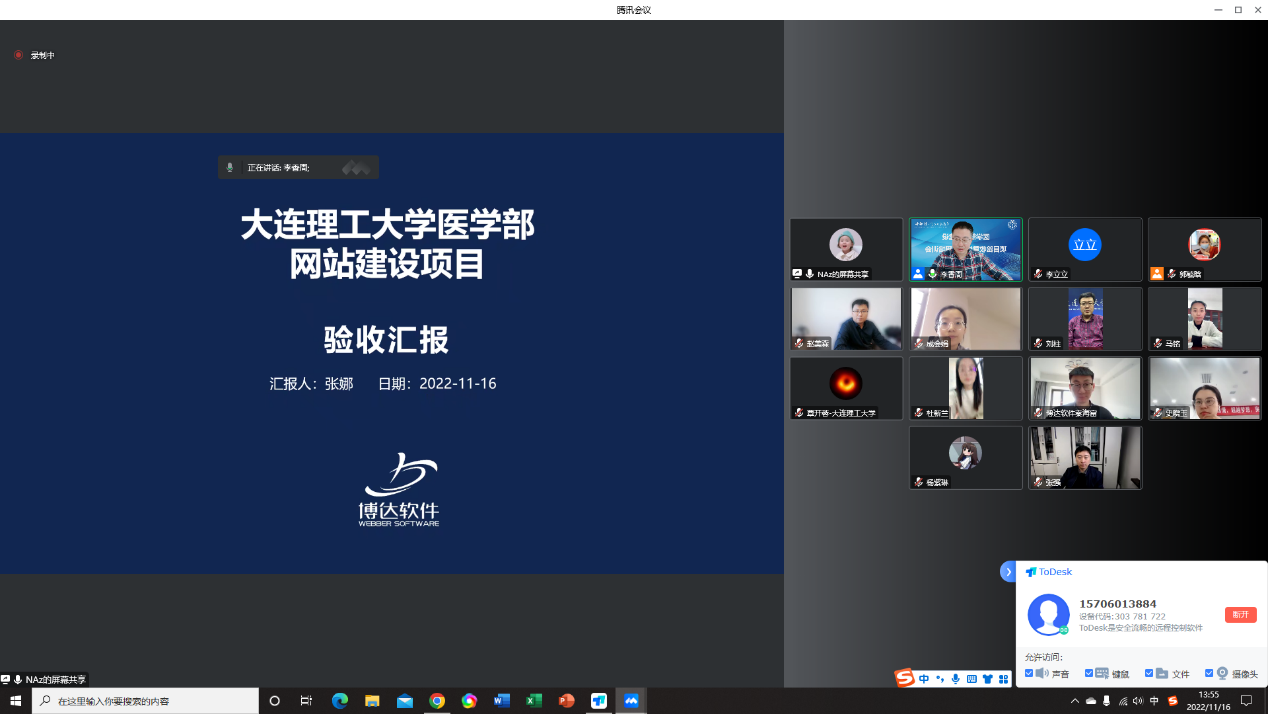Image resolution: width=1268 pixels, height=714 pixels.
Task: Uncheck the 键鼠 keyboard-mouse access checkbox
Action: tap(1089, 674)
